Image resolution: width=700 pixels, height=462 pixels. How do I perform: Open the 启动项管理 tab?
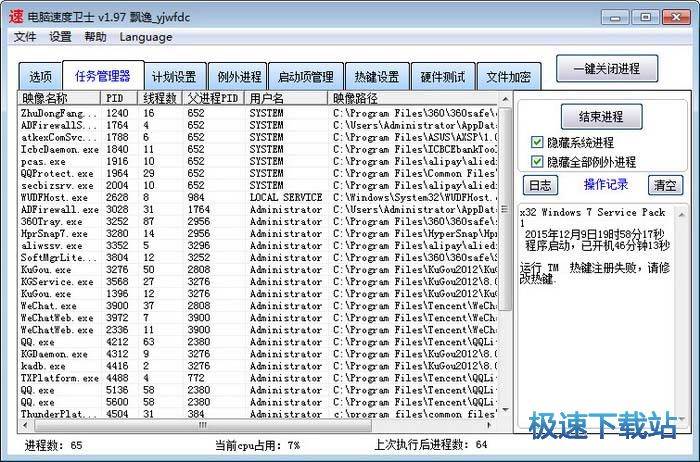pos(305,77)
